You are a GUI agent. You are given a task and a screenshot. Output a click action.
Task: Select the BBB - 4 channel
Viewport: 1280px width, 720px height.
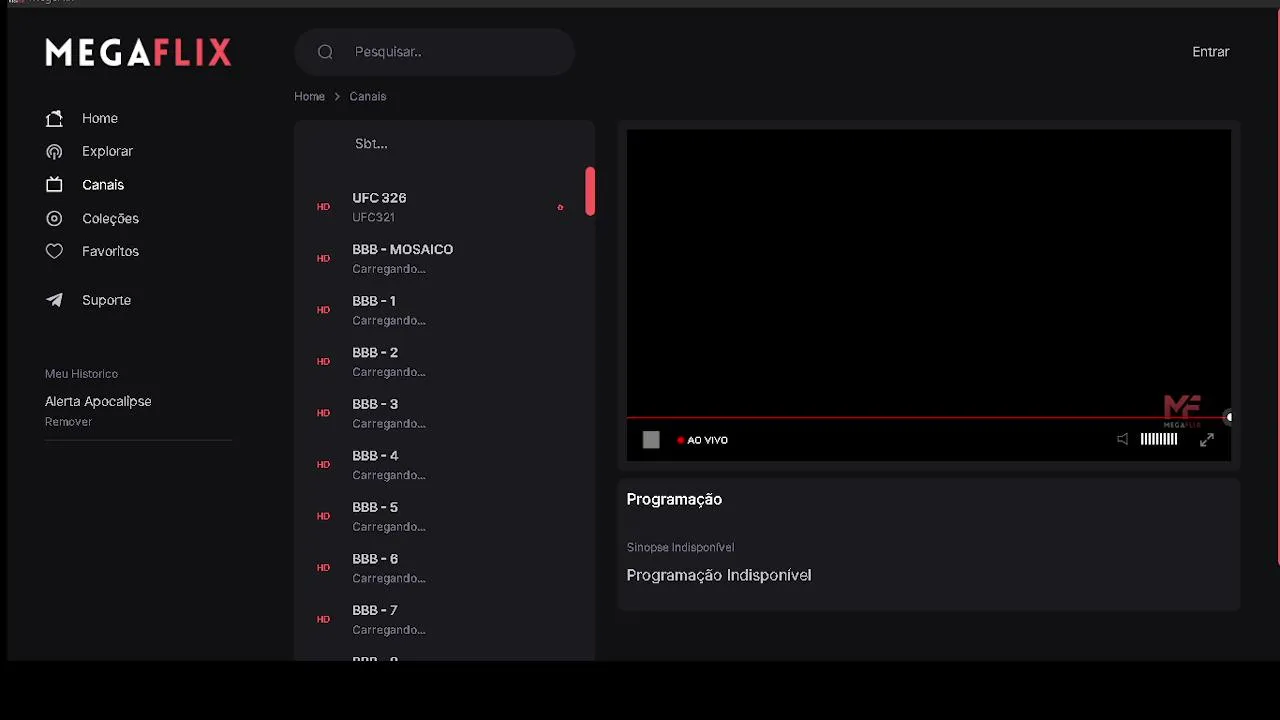tap(444, 465)
